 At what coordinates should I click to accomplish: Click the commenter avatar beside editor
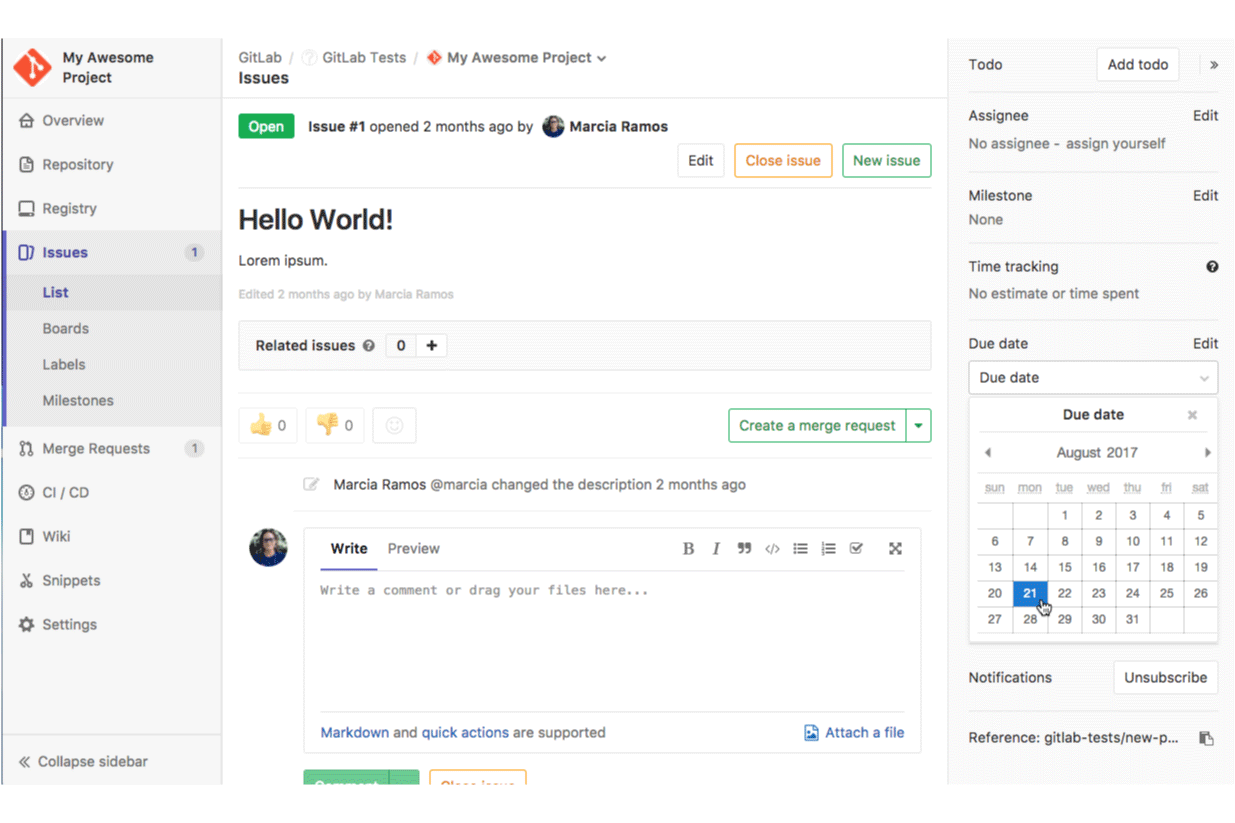point(268,547)
